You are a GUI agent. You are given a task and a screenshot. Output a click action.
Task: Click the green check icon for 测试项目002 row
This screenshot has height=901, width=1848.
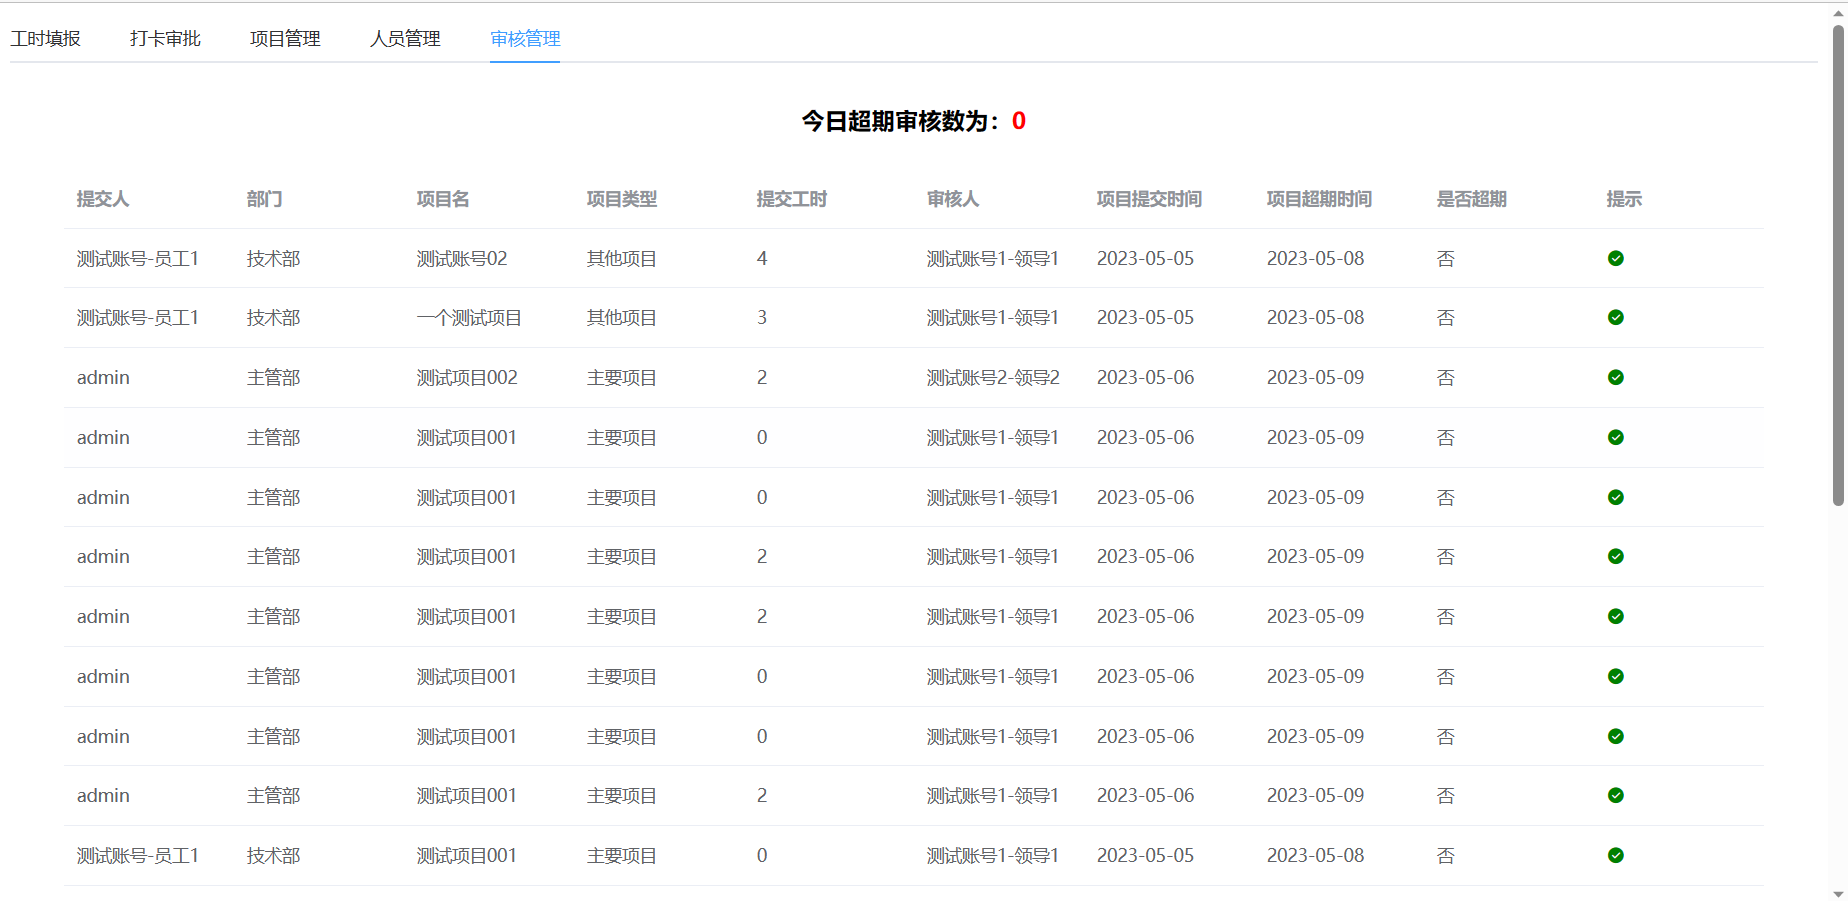click(x=1617, y=377)
